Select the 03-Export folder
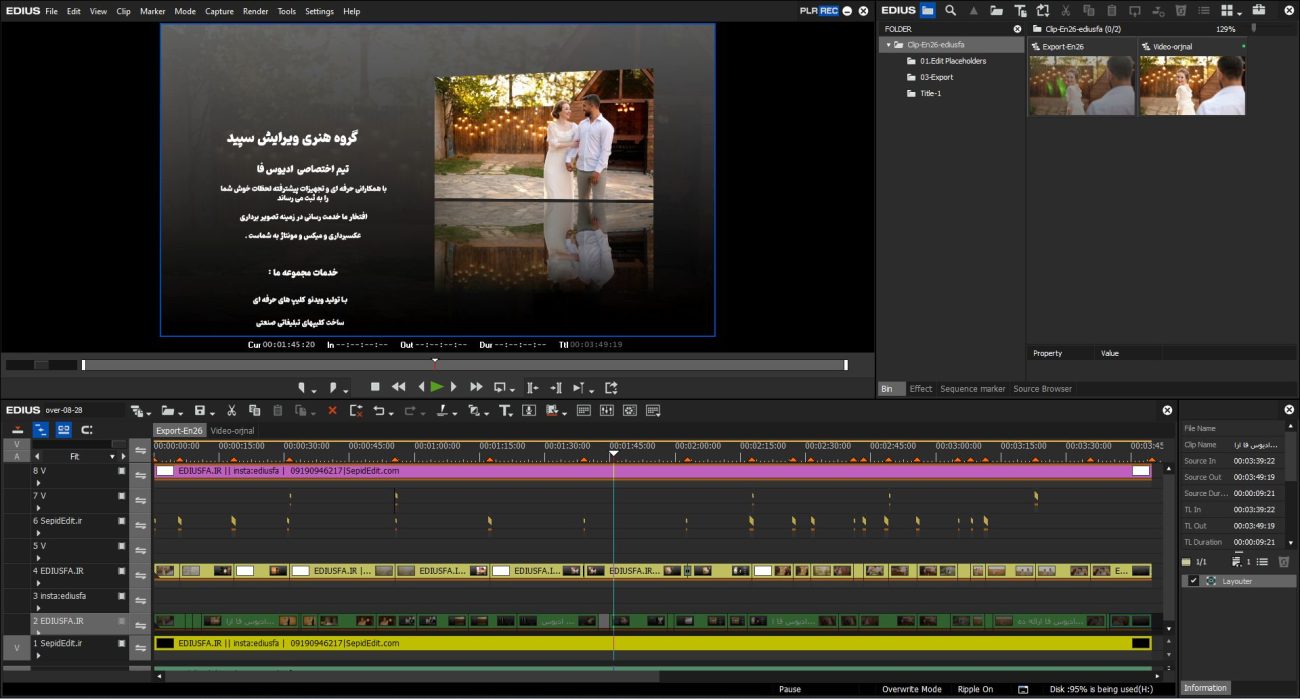The height and width of the screenshot is (699, 1300). [x=937, y=77]
